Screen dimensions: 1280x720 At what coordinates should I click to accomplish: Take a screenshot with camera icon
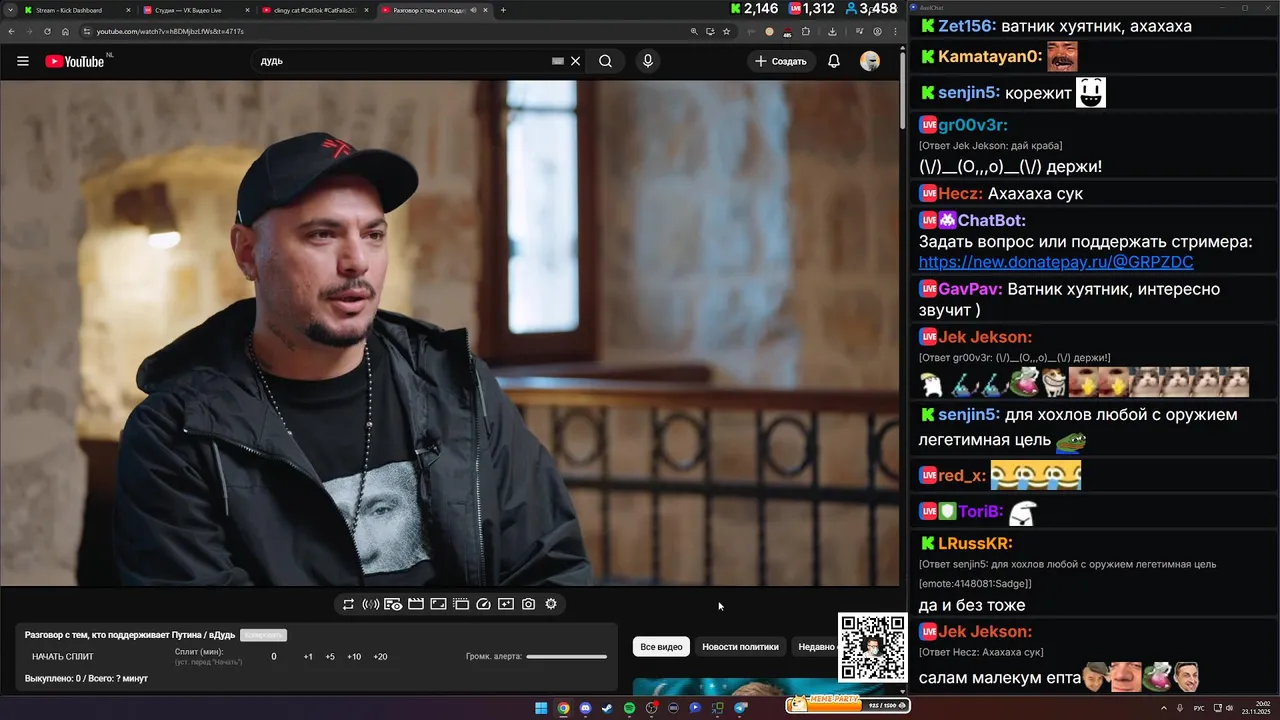[528, 604]
